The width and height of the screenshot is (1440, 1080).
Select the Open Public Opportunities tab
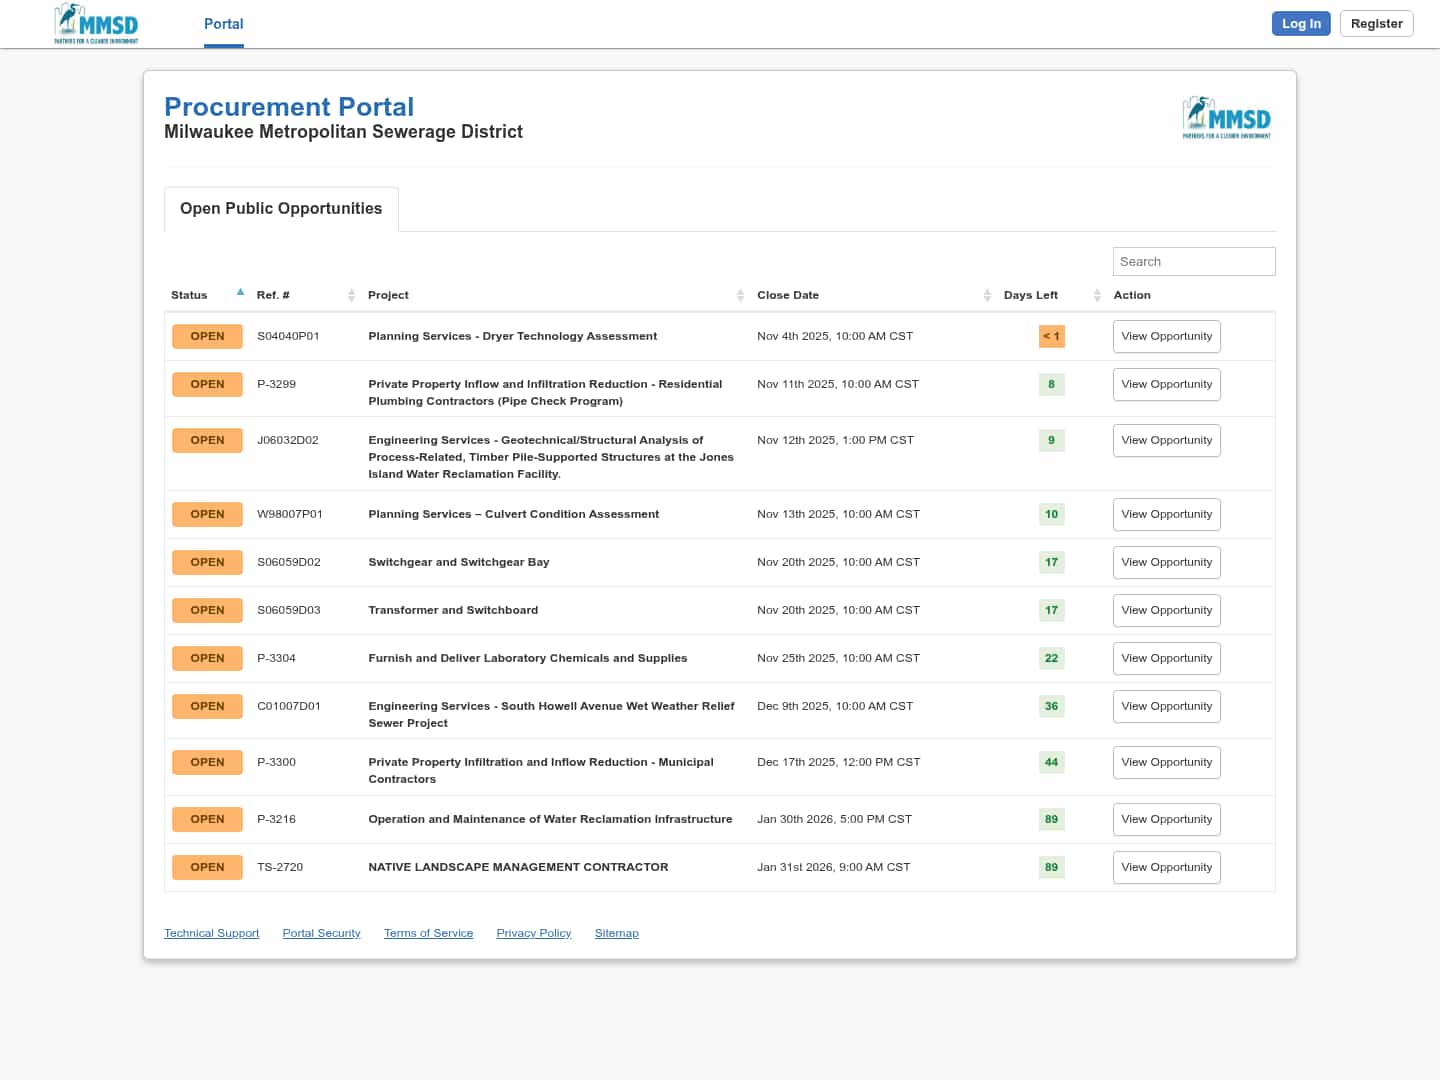point(281,209)
